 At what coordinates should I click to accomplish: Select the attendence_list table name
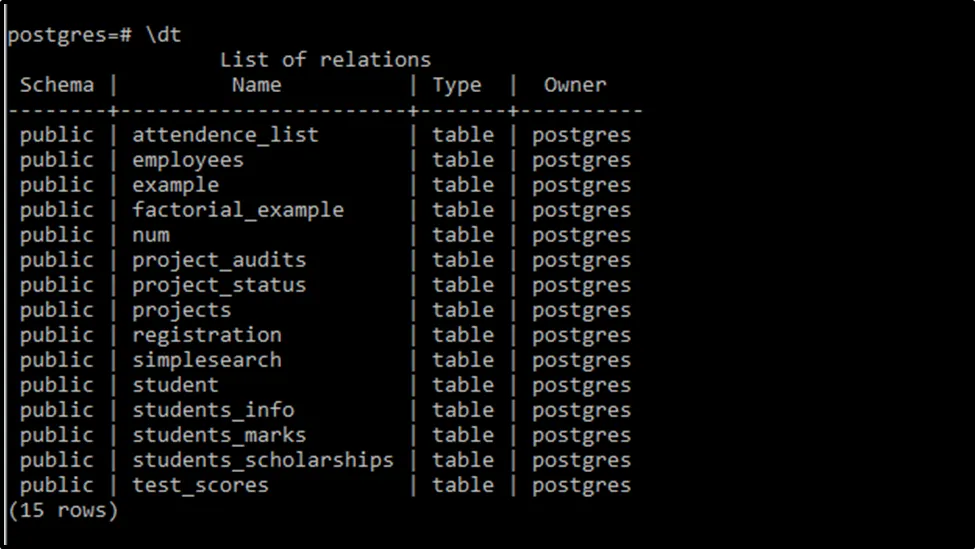(225, 135)
